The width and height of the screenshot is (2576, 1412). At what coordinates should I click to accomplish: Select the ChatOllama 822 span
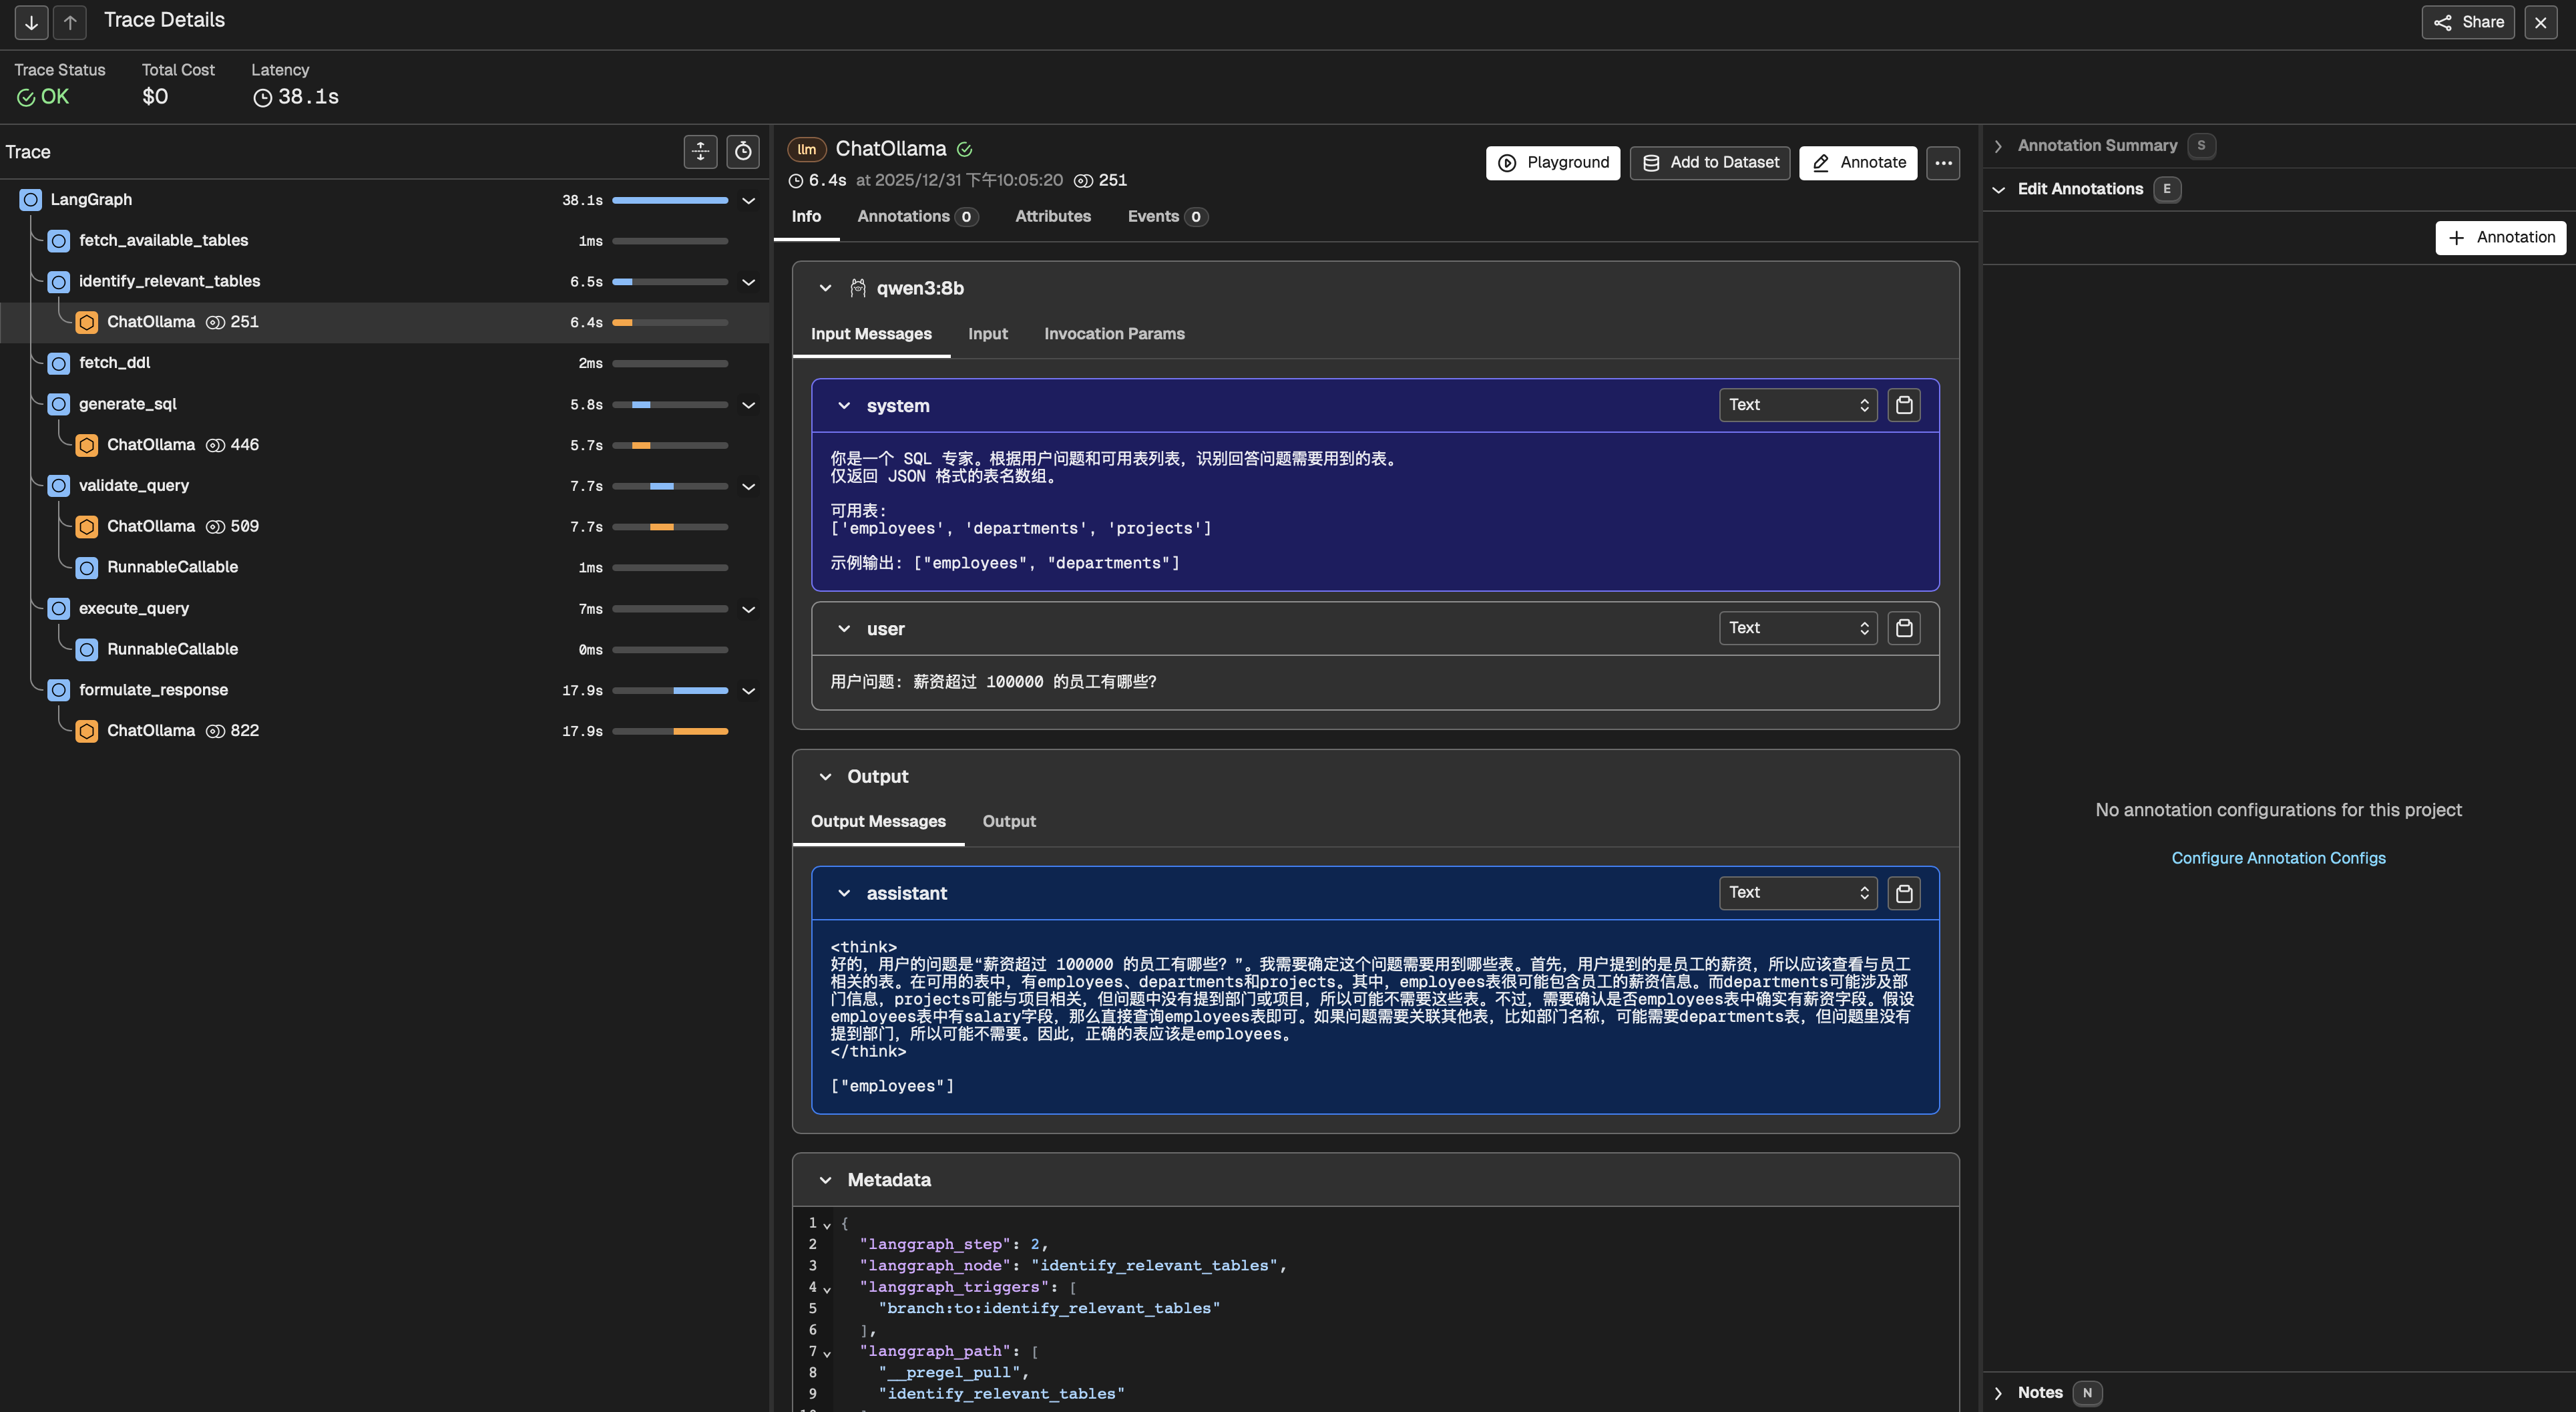tap(152, 731)
